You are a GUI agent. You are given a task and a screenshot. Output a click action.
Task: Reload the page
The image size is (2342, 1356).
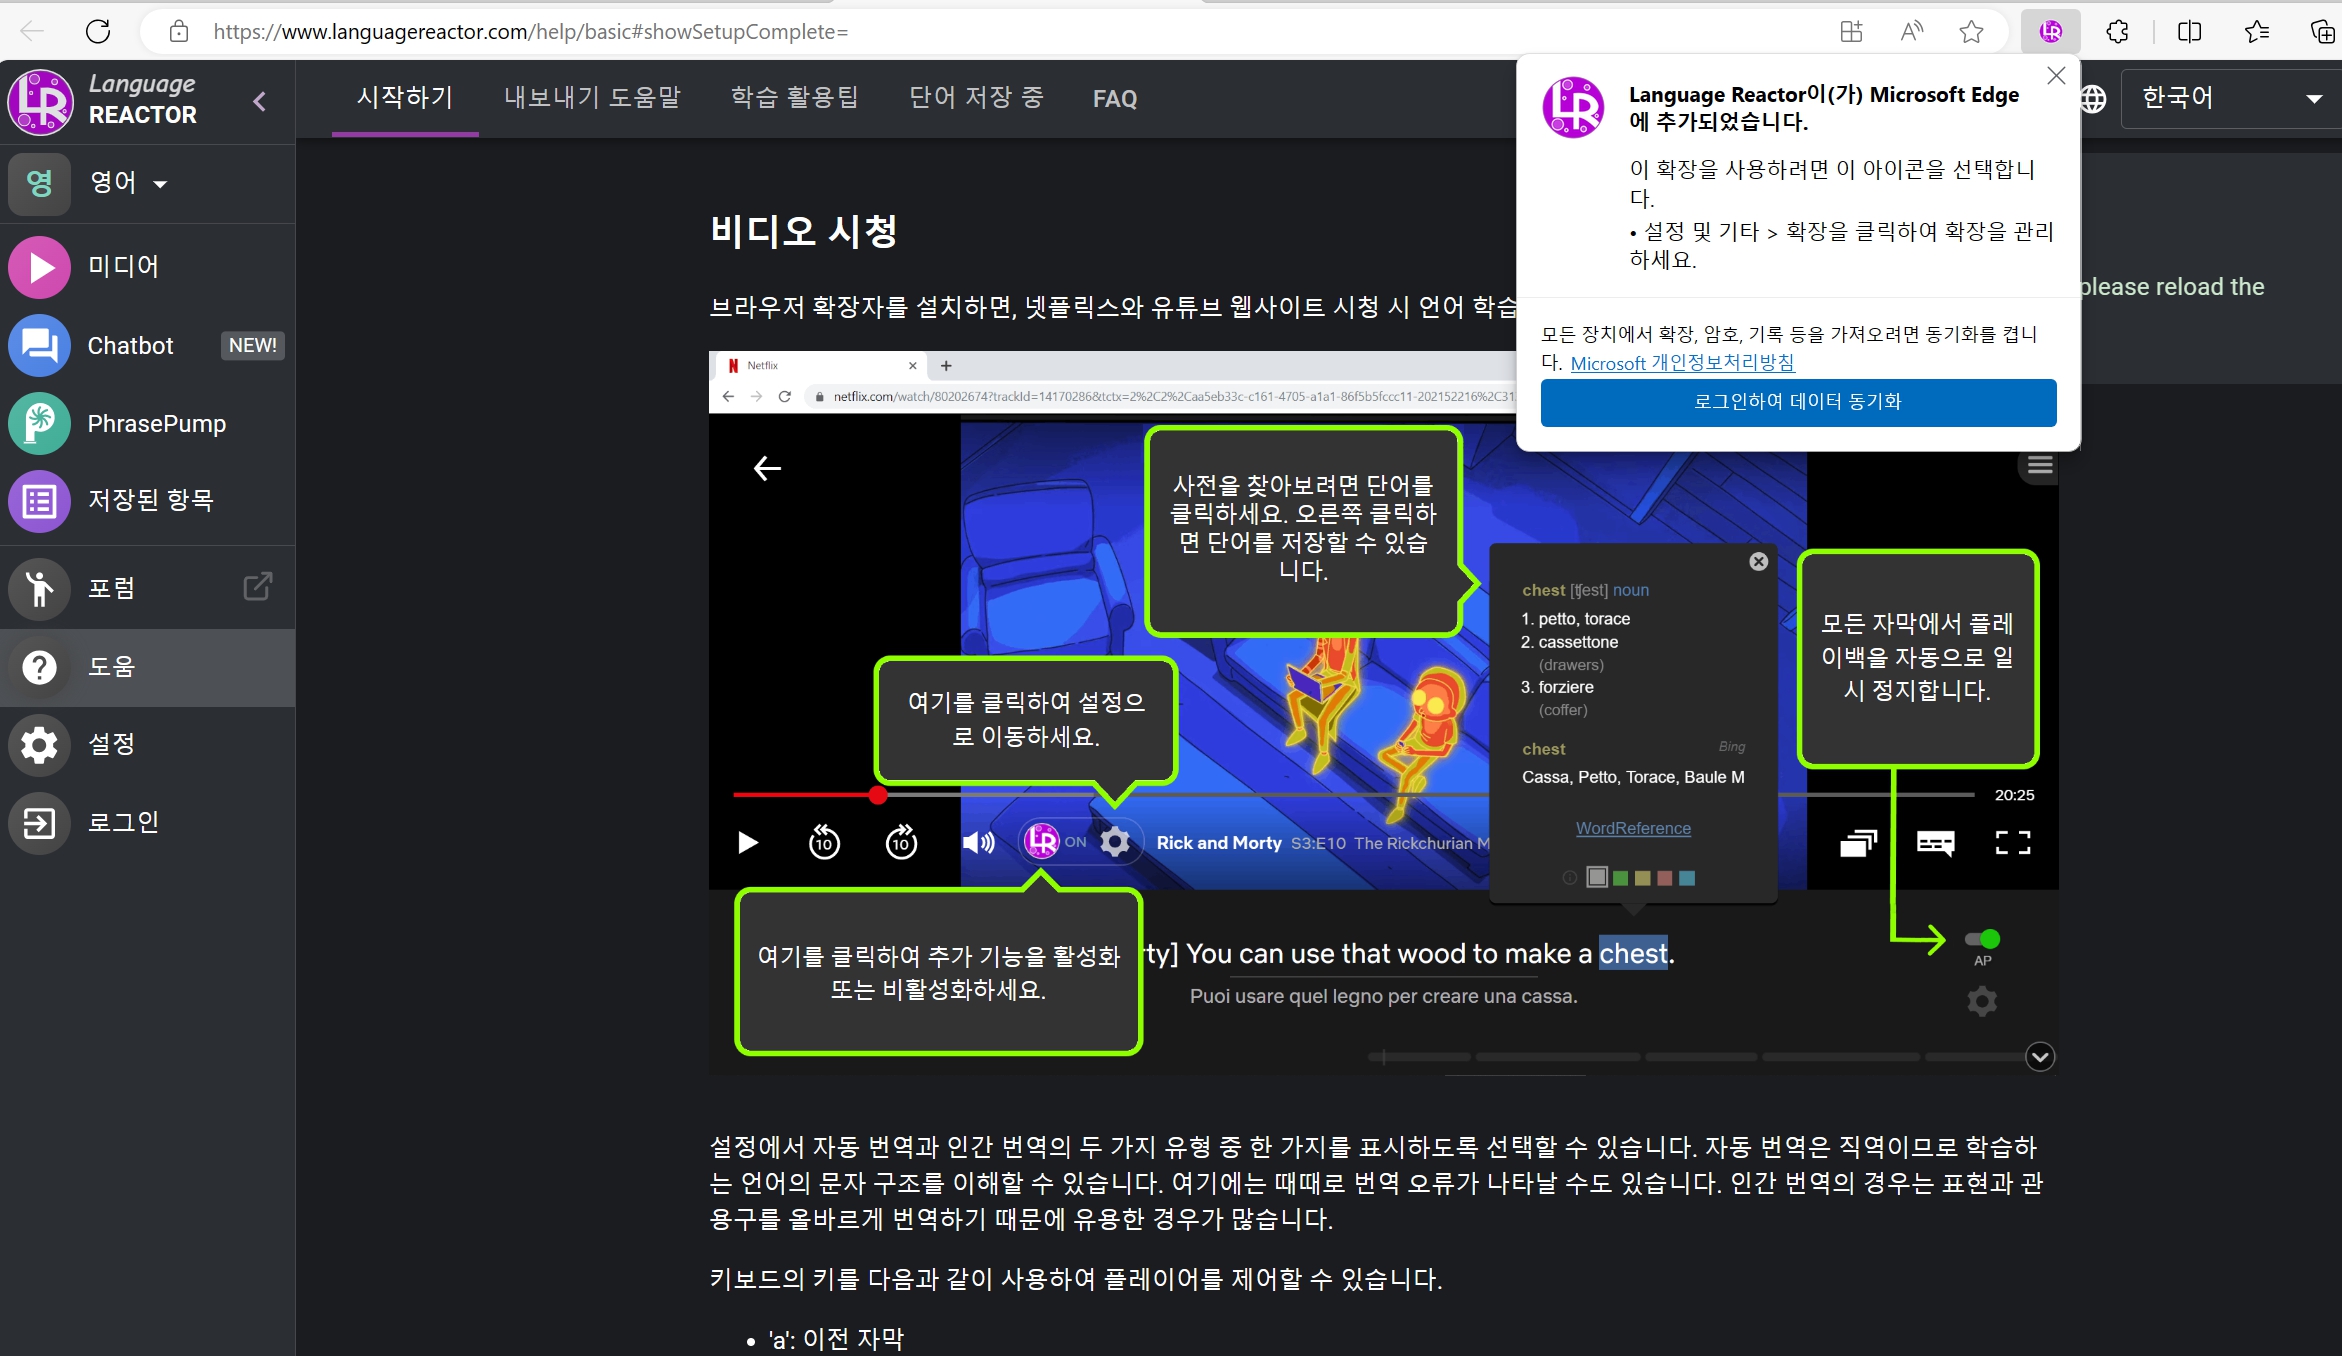tap(98, 32)
